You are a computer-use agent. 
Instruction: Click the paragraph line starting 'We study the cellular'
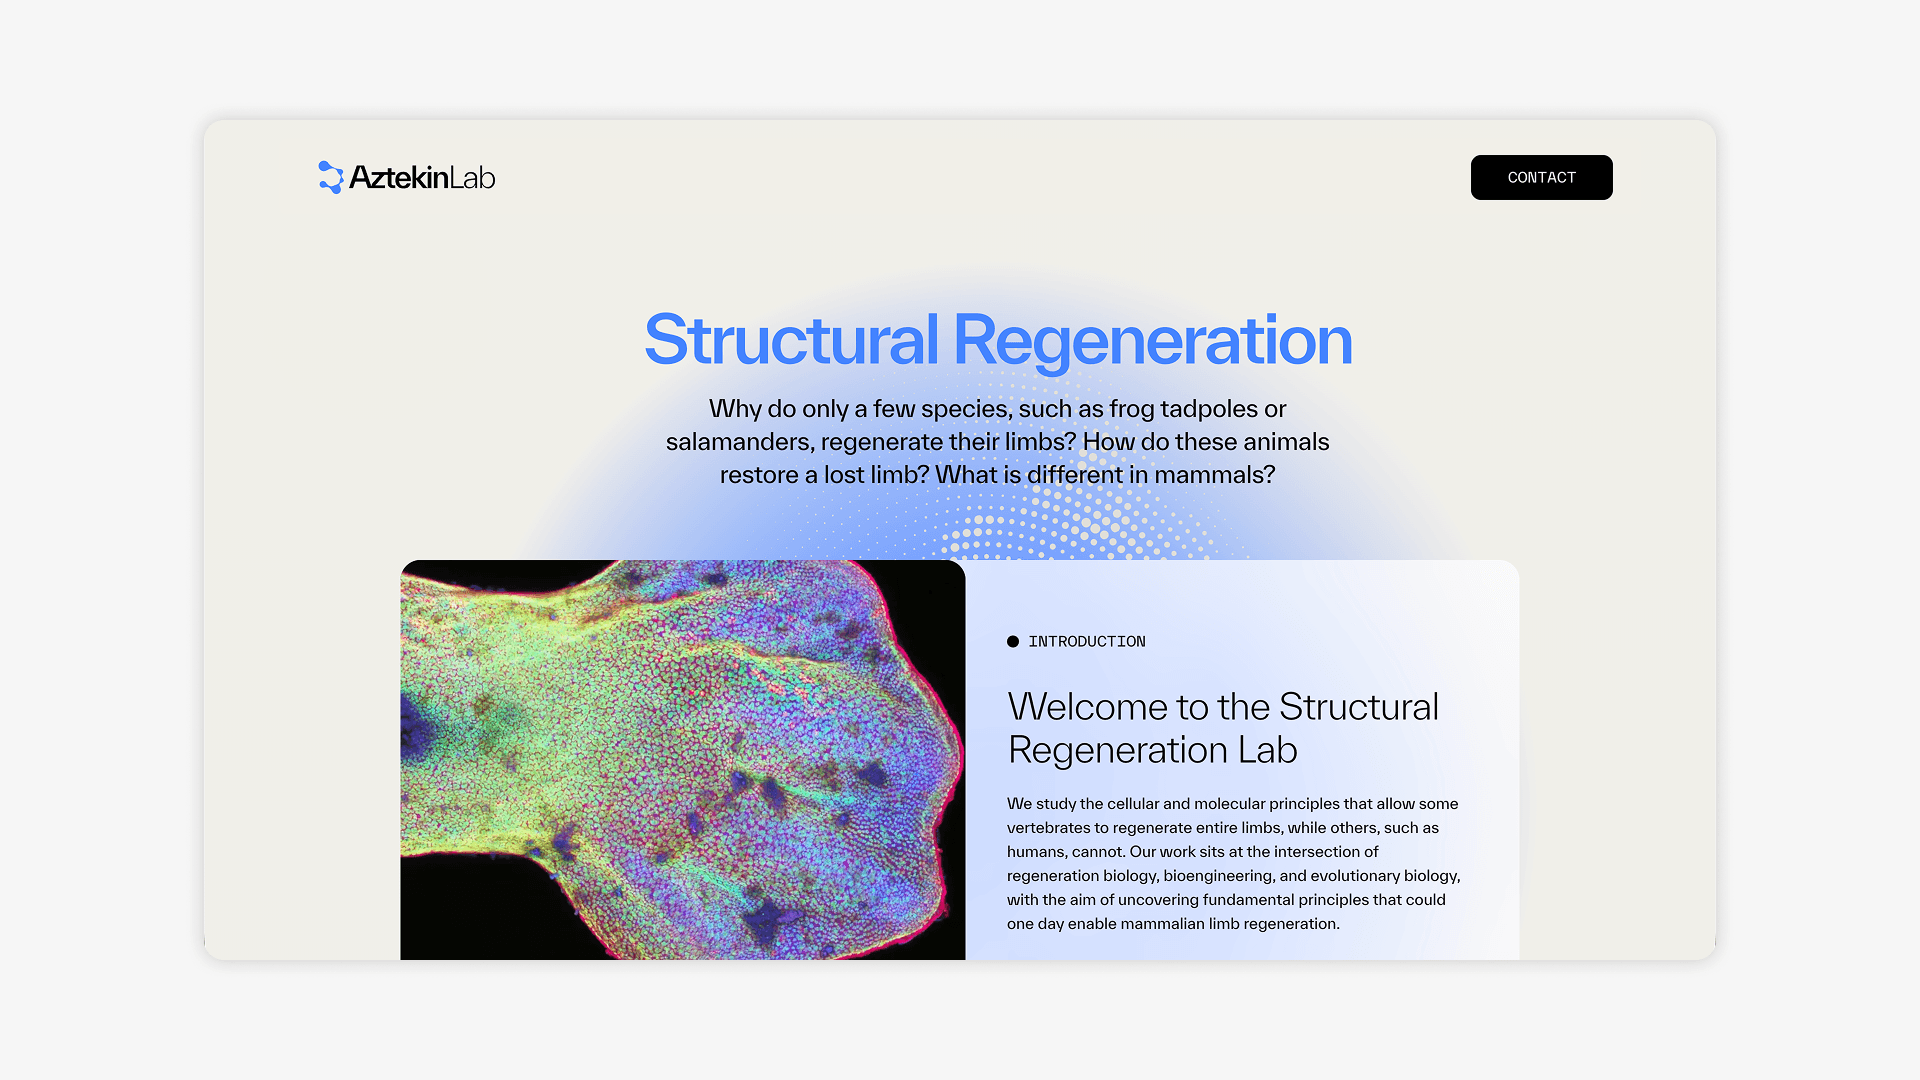(x=1231, y=804)
